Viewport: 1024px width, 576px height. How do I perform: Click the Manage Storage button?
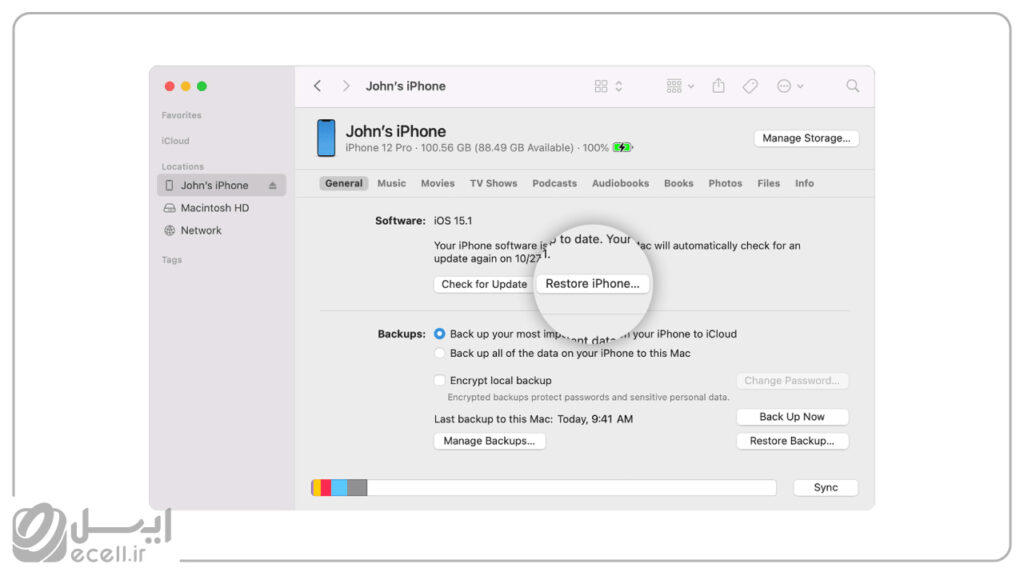tap(806, 138)
